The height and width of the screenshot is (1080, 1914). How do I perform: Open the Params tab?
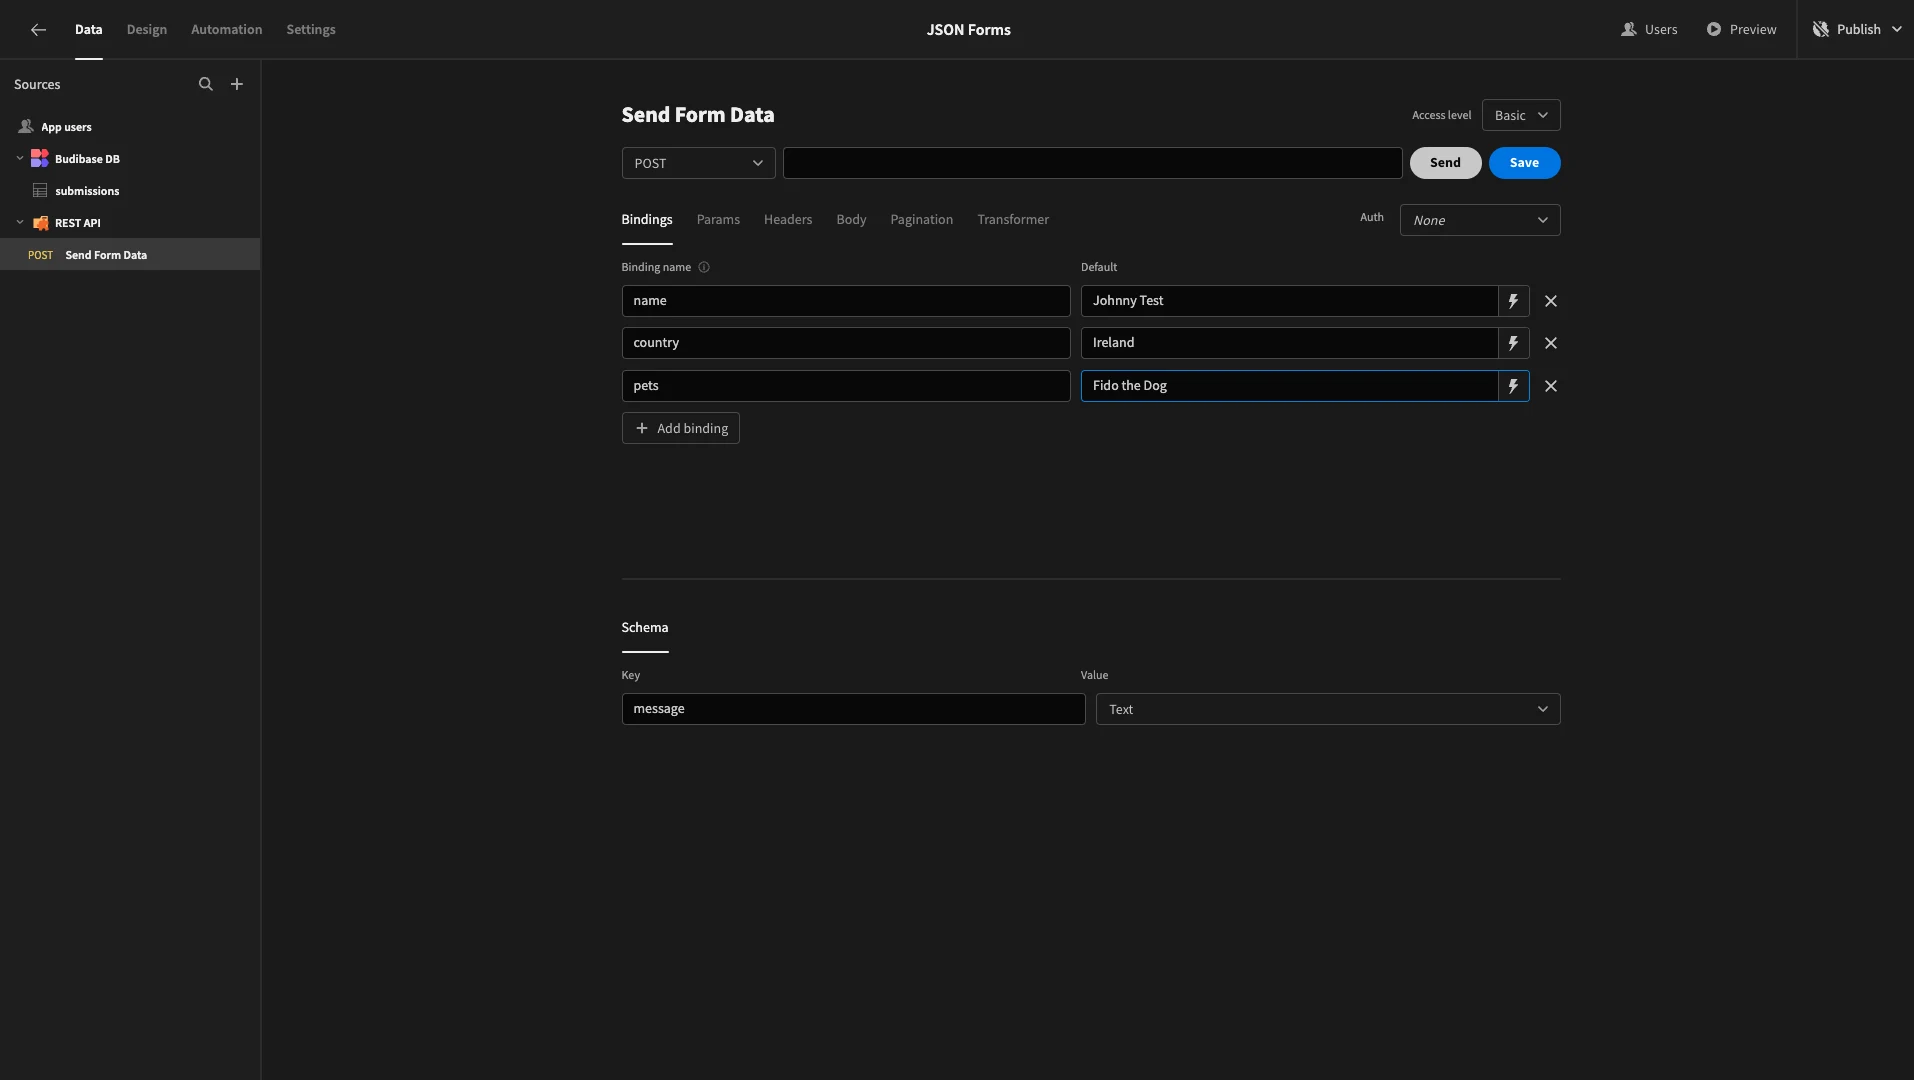718,219
